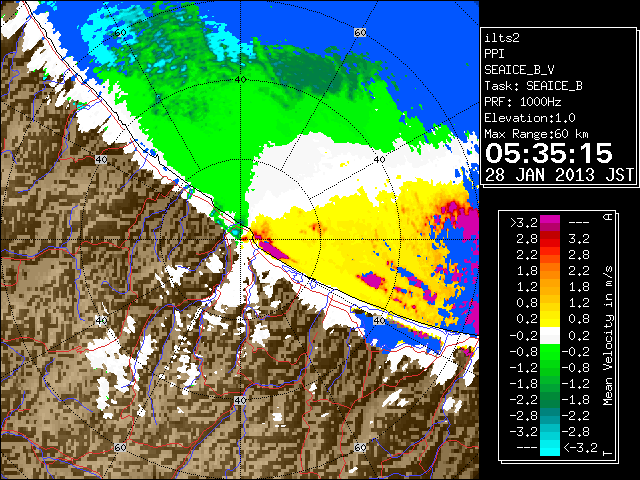
Task: Click the vertical "Mean Velocity in m/s" caption
Action: point(609,336)
